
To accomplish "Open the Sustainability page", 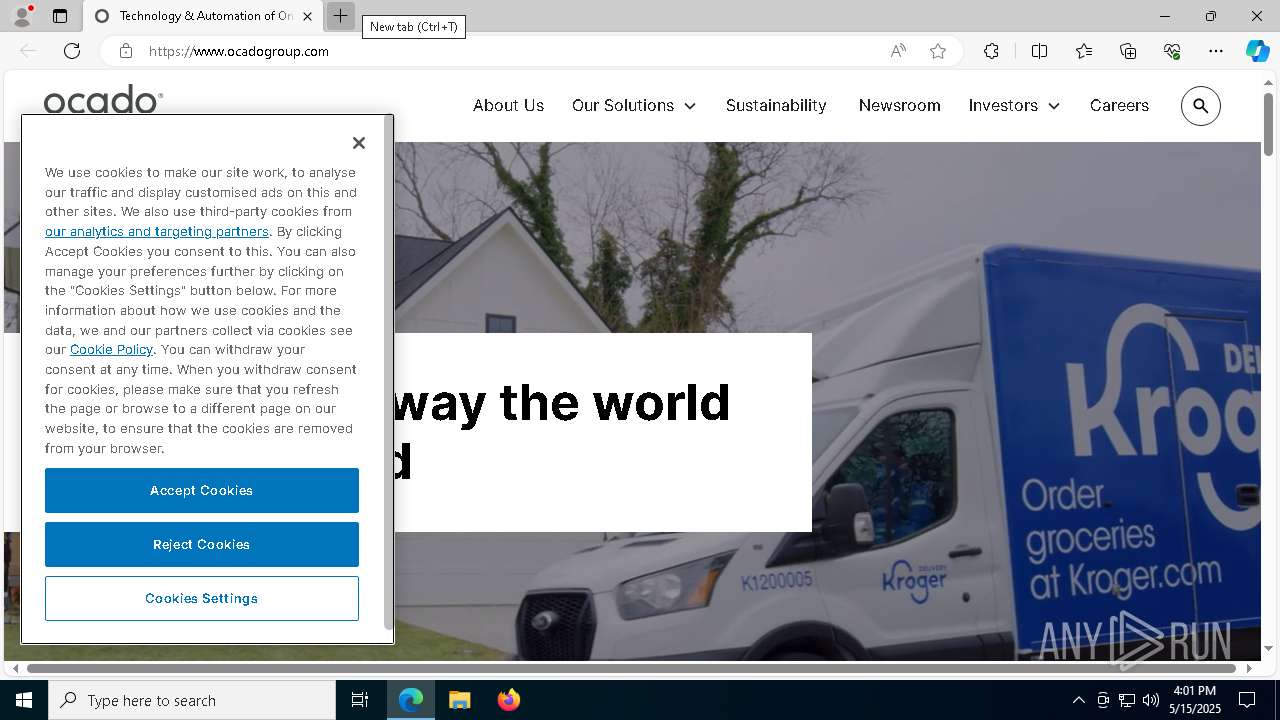I will (x=776, y=105).
